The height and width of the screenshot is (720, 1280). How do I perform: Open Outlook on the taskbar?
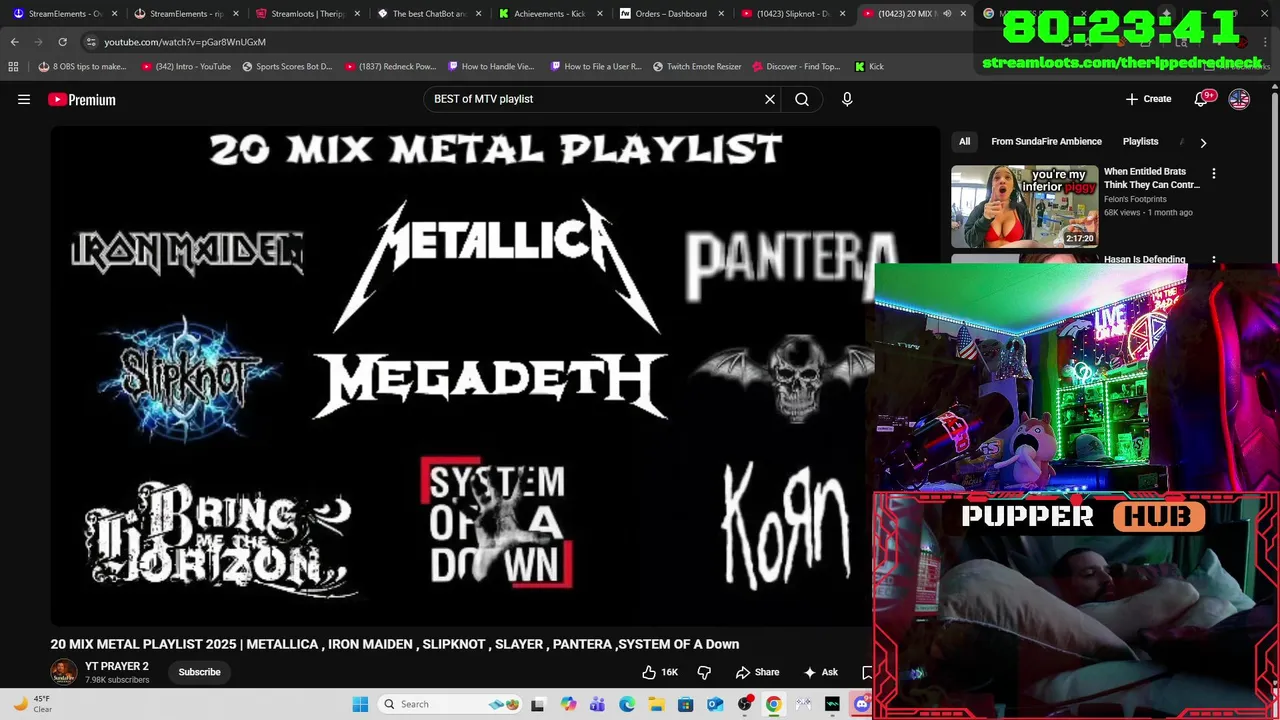pyautogui.click(x=715, y=704)
